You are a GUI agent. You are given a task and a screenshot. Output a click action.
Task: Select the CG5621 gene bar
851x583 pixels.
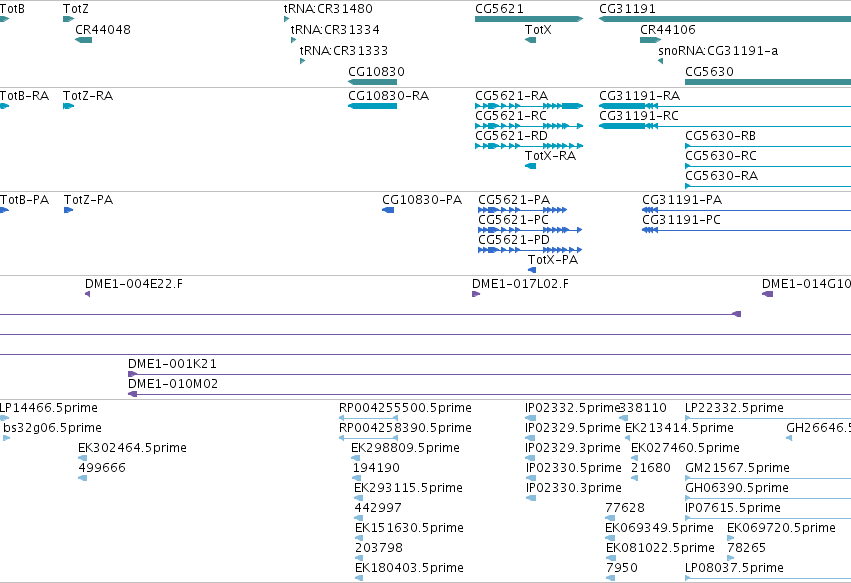pyautogui.click(x=529, y=19)
